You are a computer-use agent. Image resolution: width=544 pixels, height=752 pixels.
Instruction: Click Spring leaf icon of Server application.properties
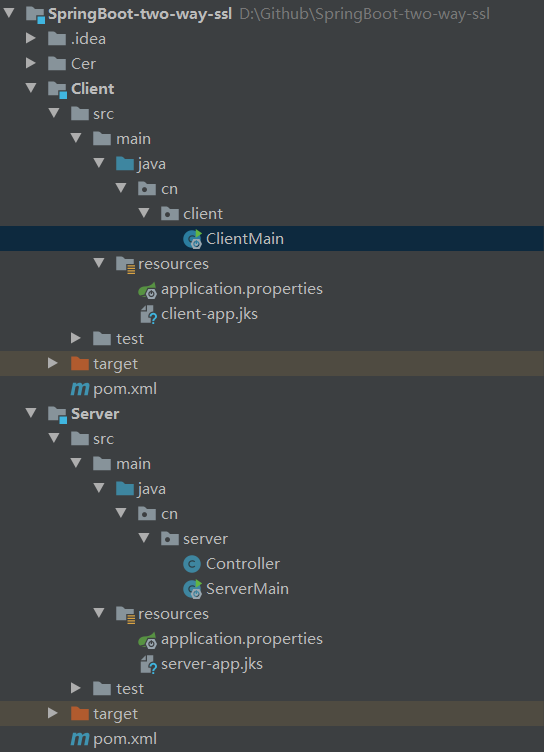click(148, 640)
